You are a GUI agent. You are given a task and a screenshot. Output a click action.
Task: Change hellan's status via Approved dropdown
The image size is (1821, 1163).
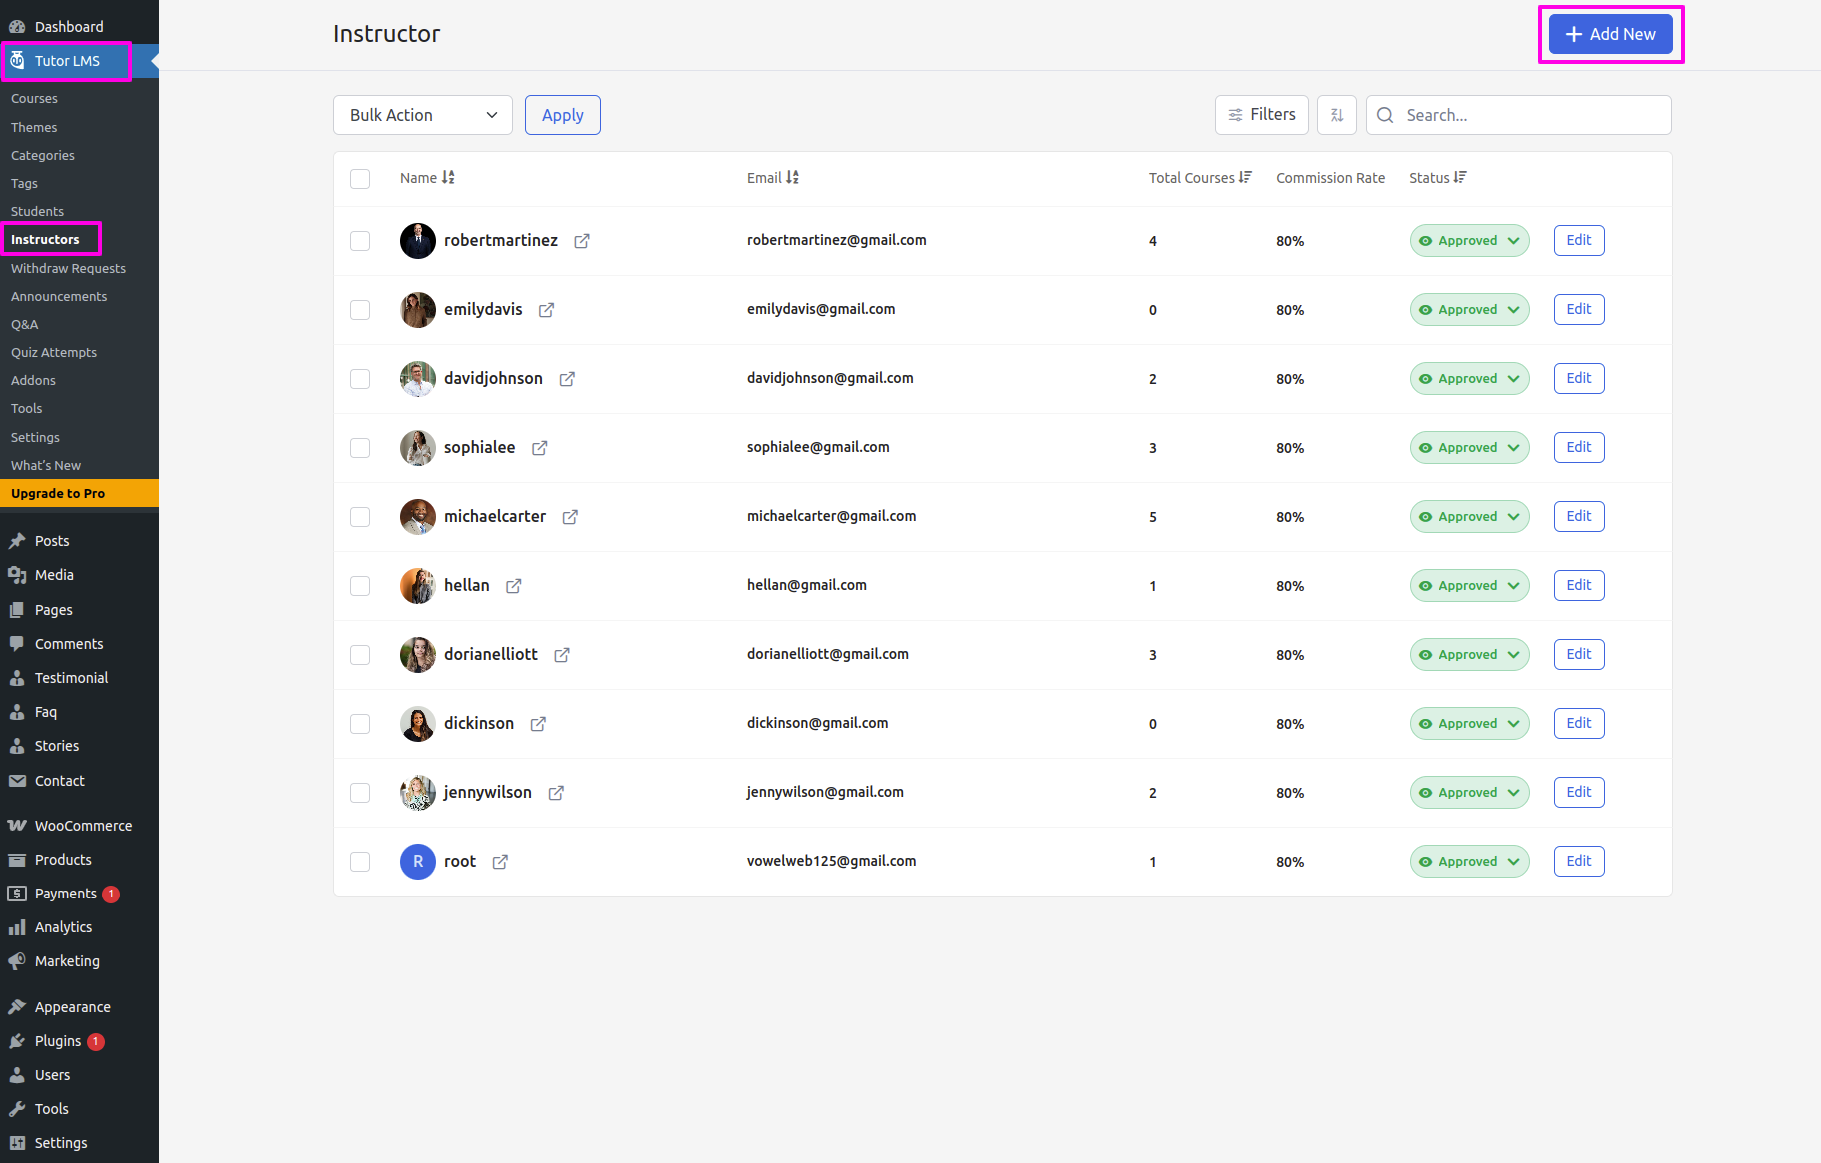pyautogui.click(x=1469, y=586)
